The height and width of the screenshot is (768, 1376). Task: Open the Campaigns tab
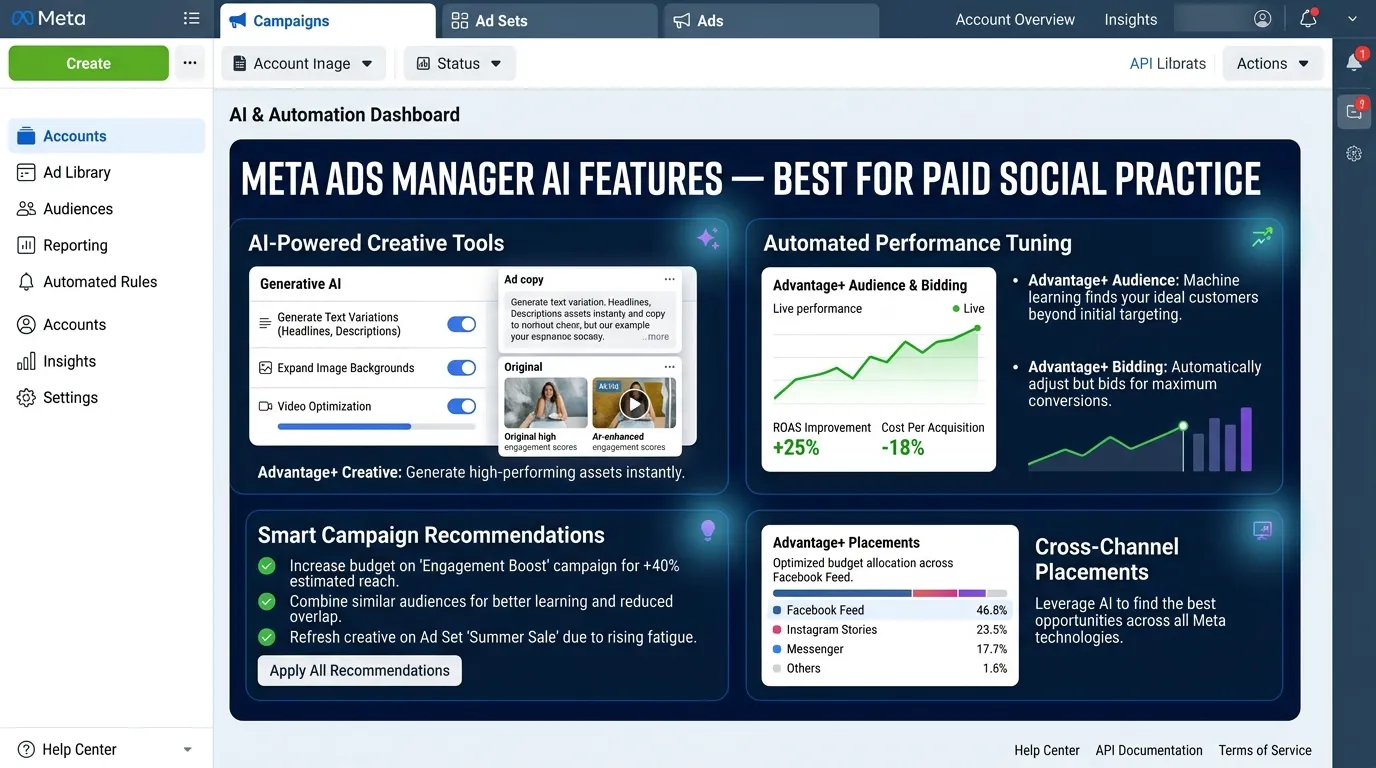[x=328, y=21]
